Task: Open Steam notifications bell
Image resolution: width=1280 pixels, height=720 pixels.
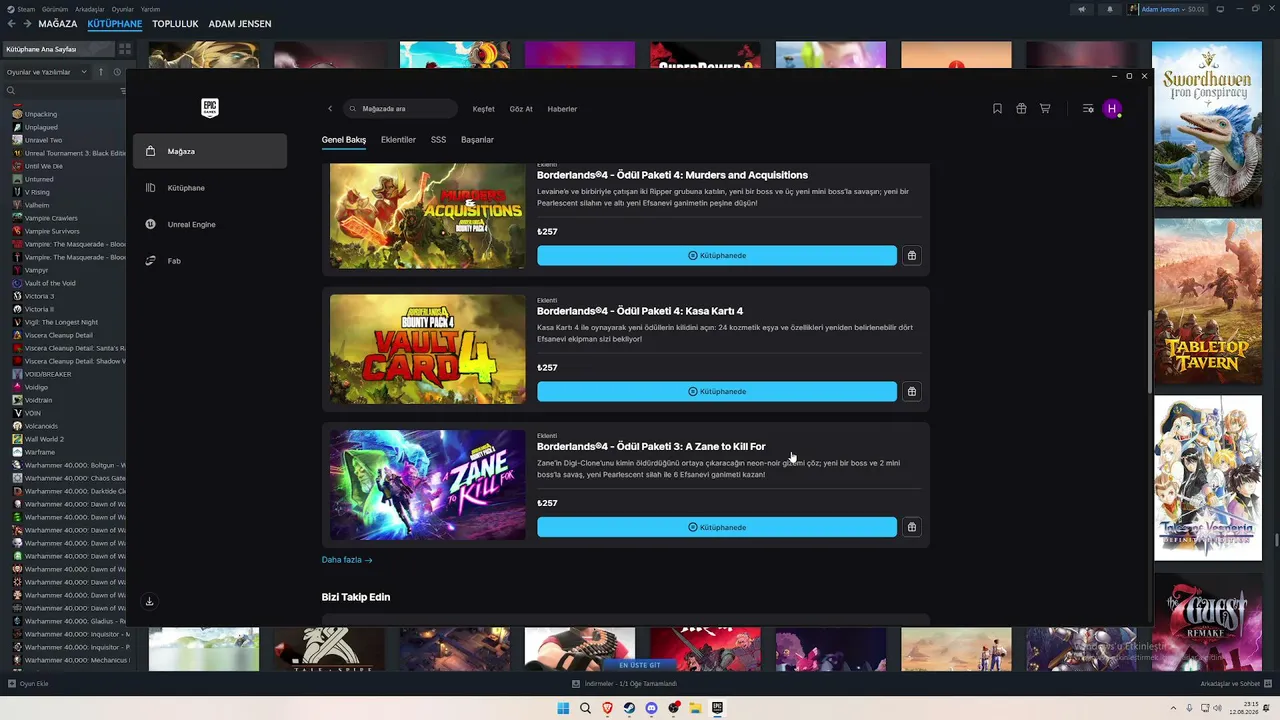Action: click(1109, 9)
